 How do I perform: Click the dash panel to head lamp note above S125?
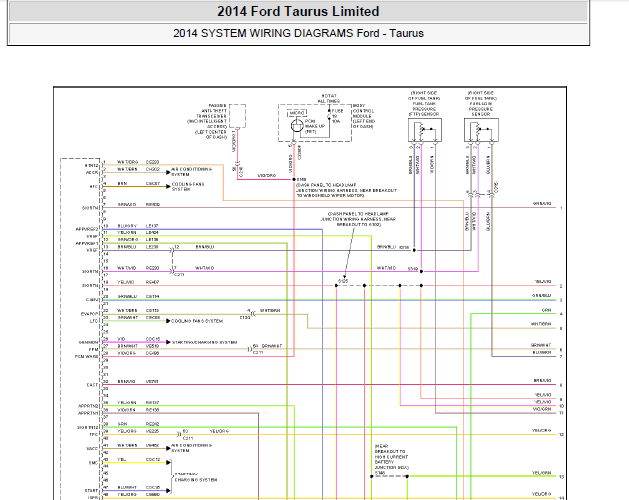coord(358,220)
